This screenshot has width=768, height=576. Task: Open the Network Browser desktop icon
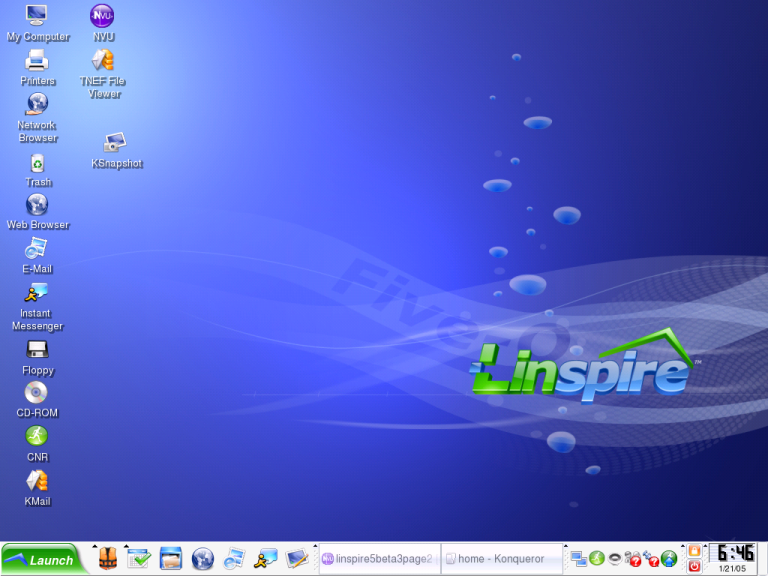(37, 104)
